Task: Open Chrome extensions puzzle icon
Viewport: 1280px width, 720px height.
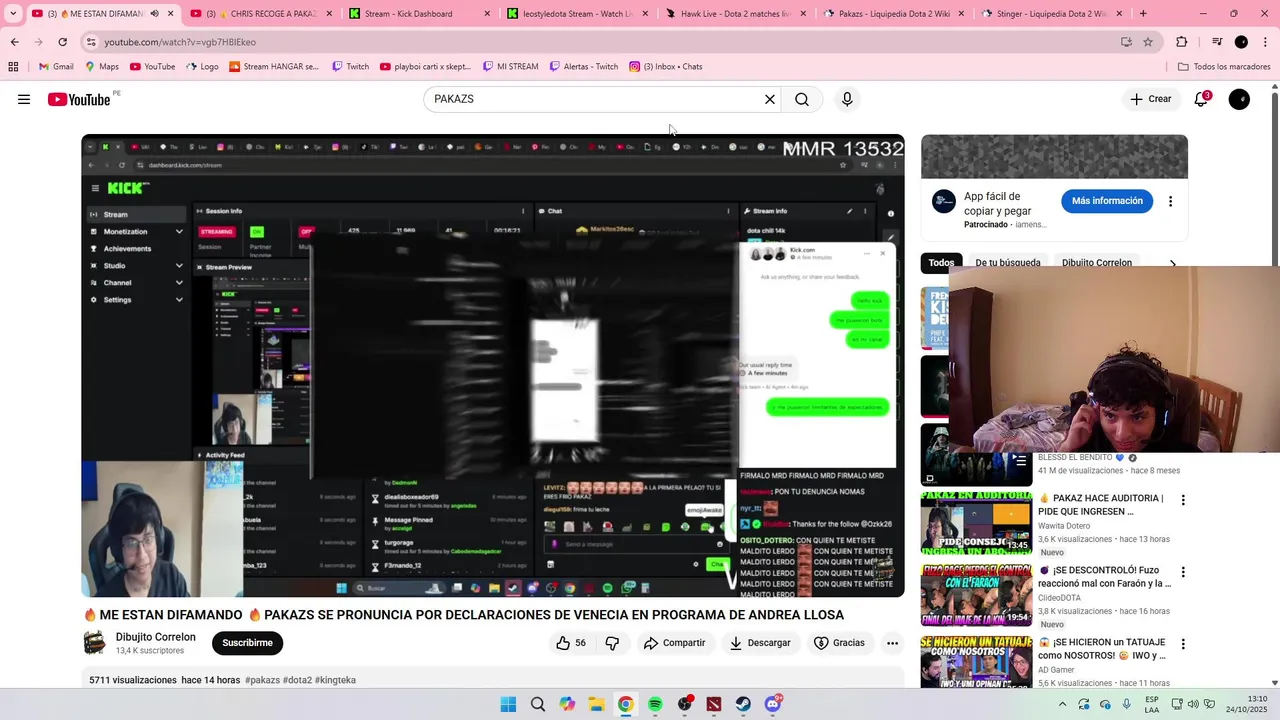Action: [1181, 42]
